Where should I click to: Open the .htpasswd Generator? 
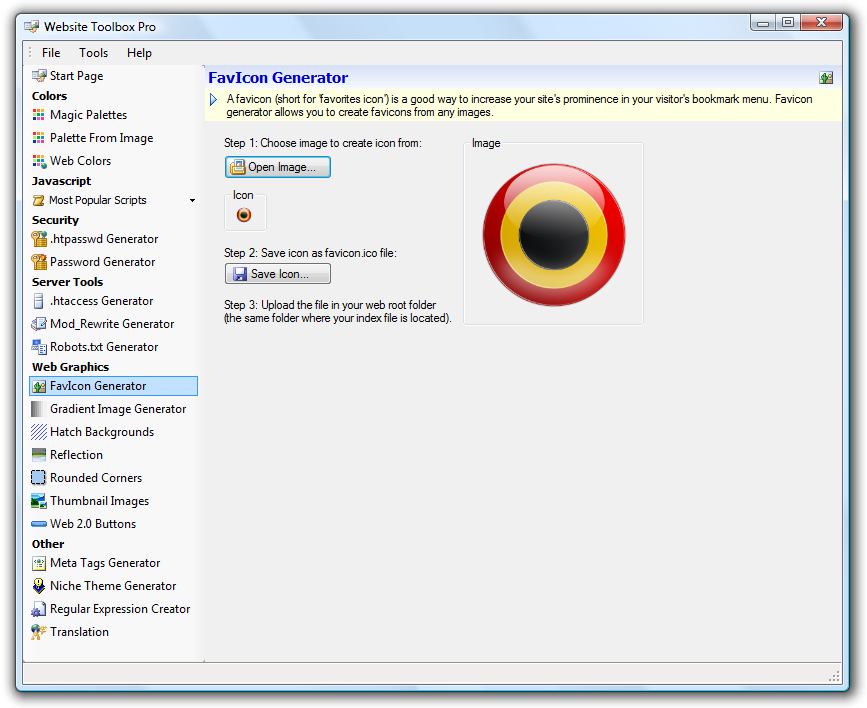point(104,239)
